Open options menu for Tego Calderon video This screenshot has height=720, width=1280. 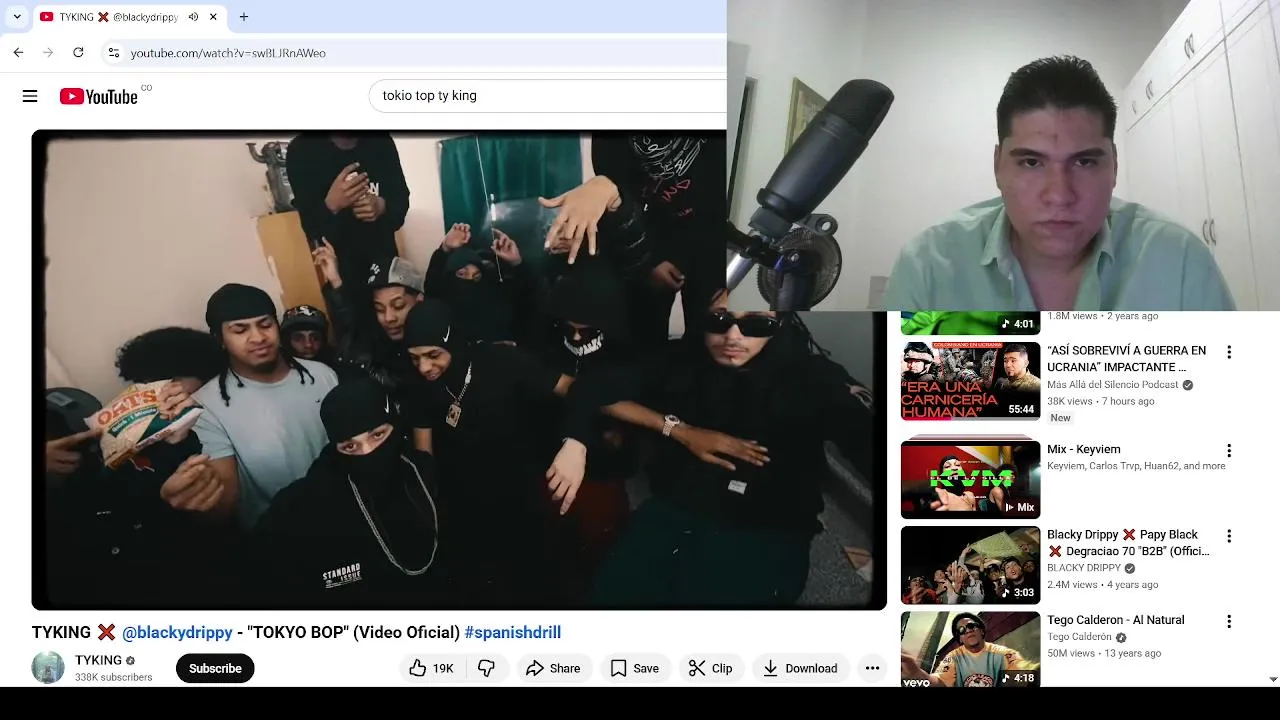pyautogui.click(x=1229, y=621)
